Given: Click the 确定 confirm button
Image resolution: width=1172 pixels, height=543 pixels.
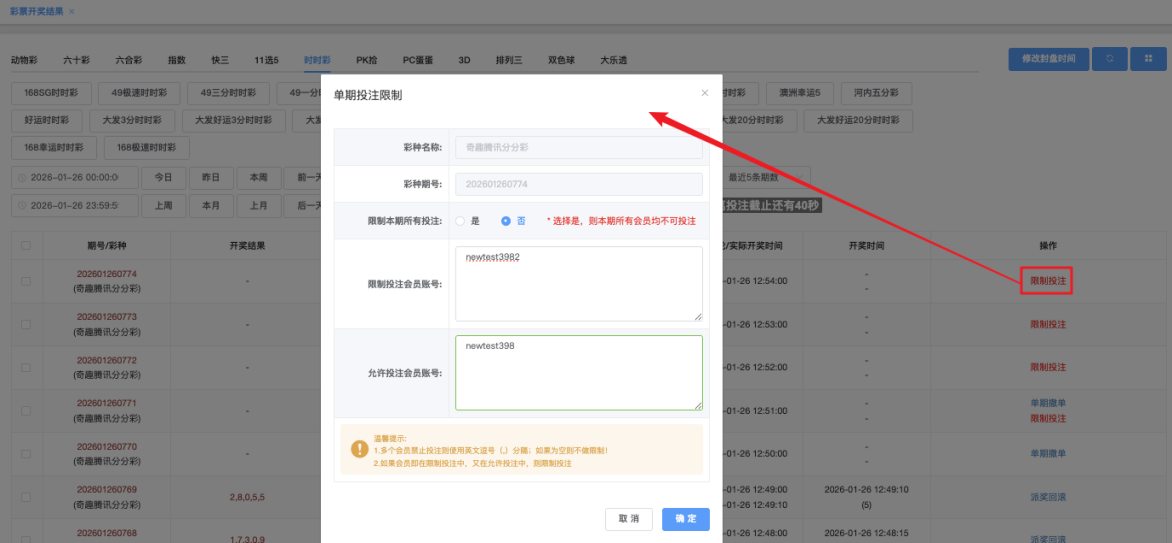Looking at the screenshot, I should (685, 519).
